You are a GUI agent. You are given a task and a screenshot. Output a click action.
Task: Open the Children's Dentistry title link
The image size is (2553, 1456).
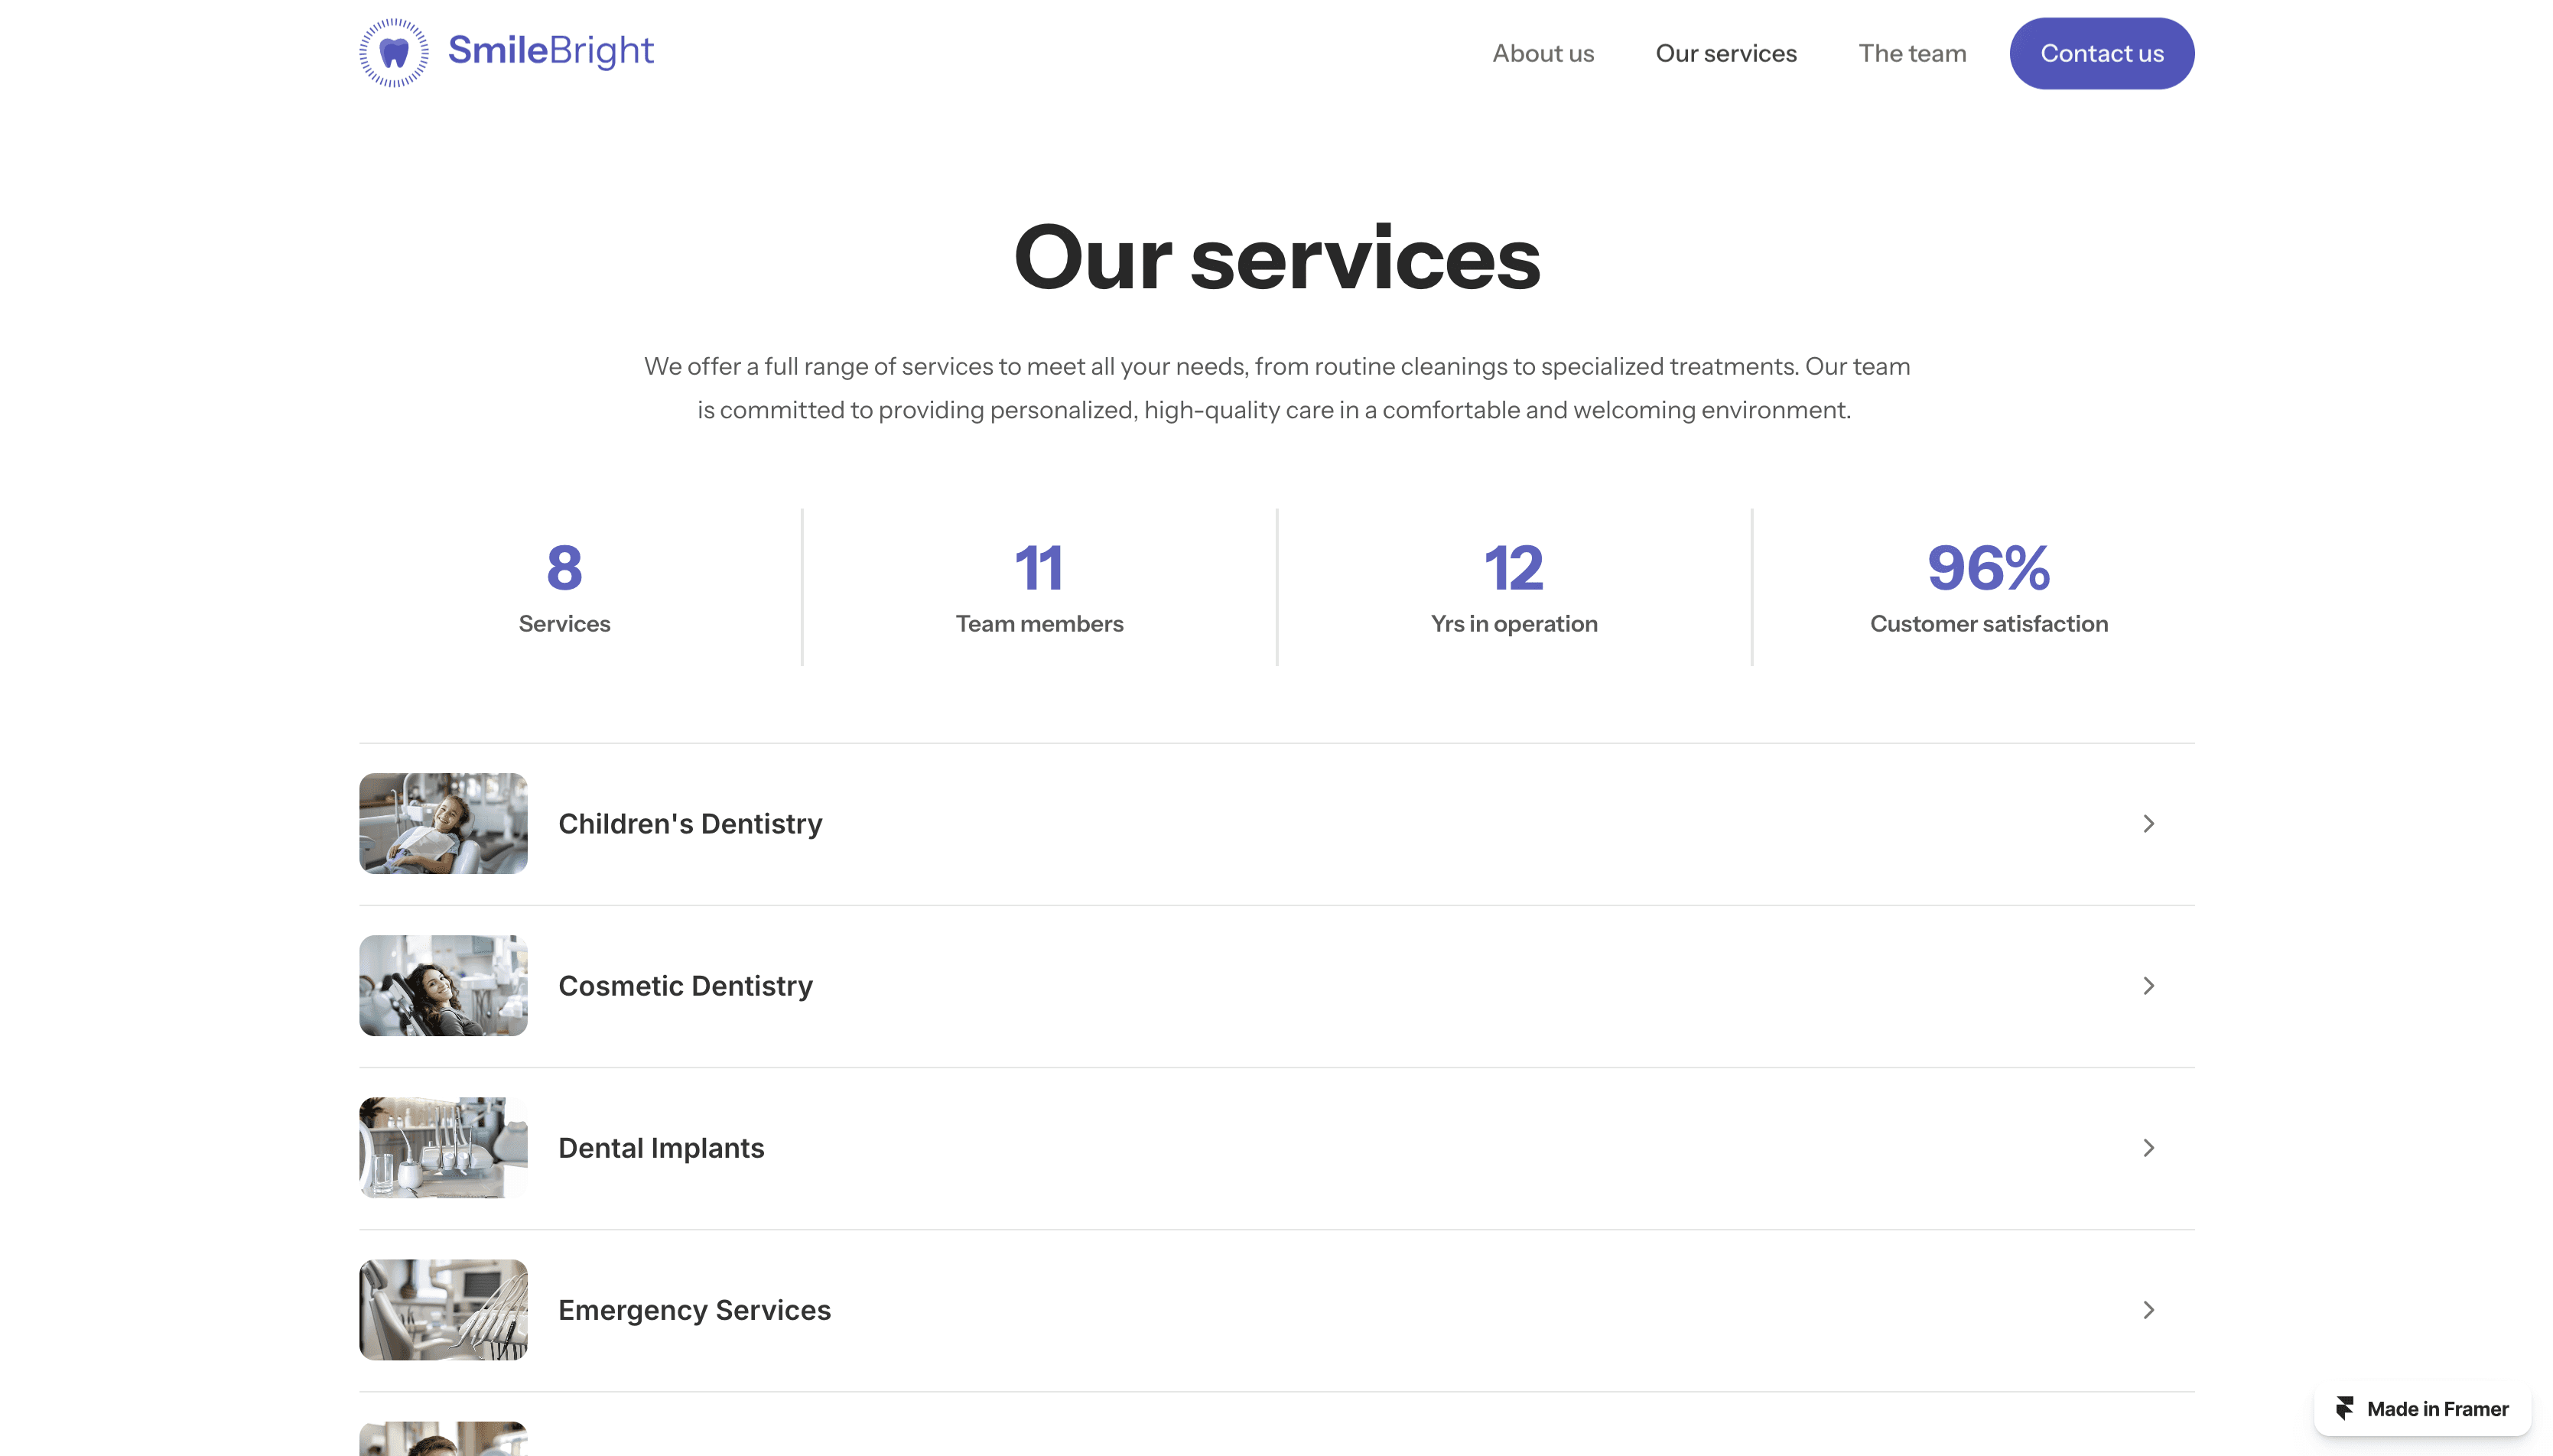[x=690, y=823]
